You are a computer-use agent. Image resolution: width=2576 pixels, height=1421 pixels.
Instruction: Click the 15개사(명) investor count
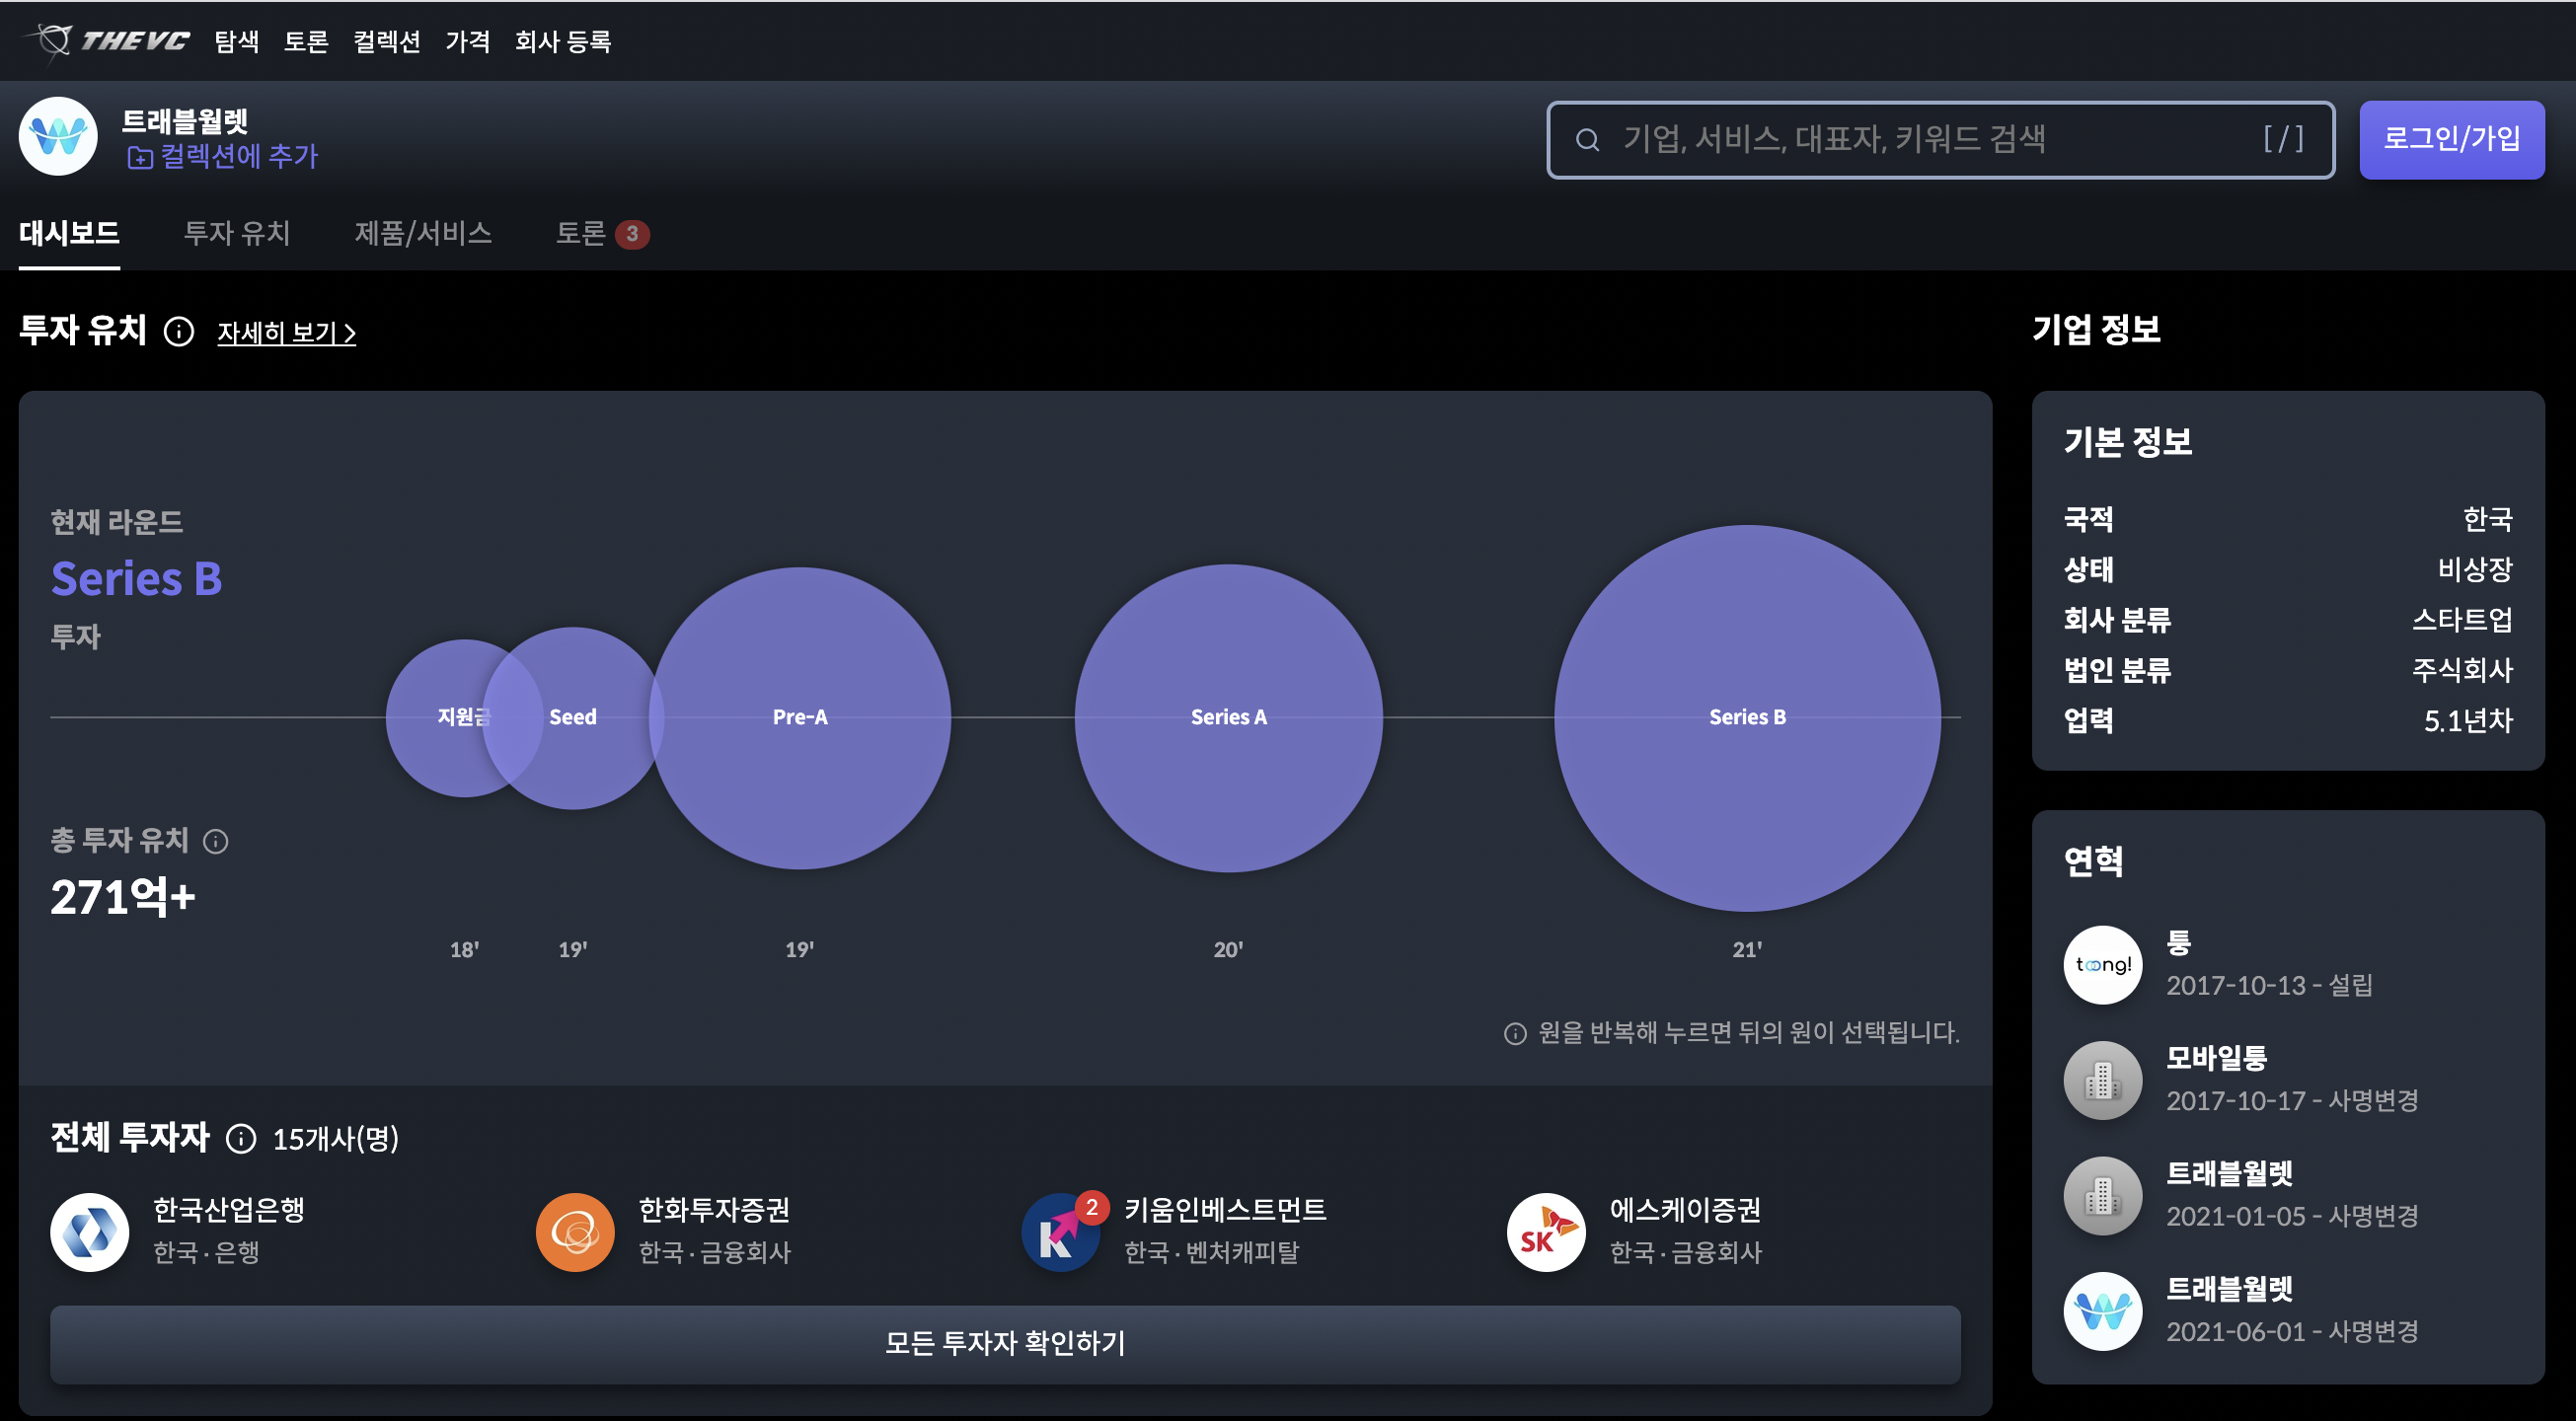tap(336, 1140)
